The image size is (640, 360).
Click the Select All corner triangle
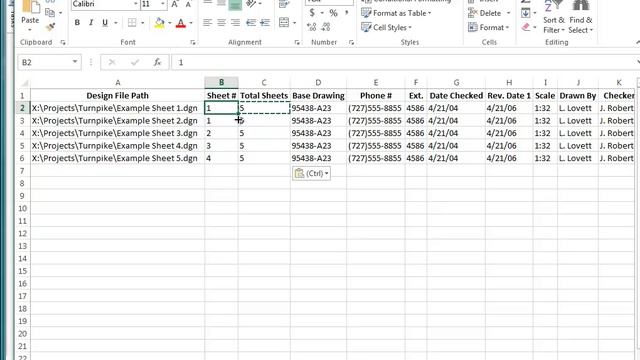(24, 83)
